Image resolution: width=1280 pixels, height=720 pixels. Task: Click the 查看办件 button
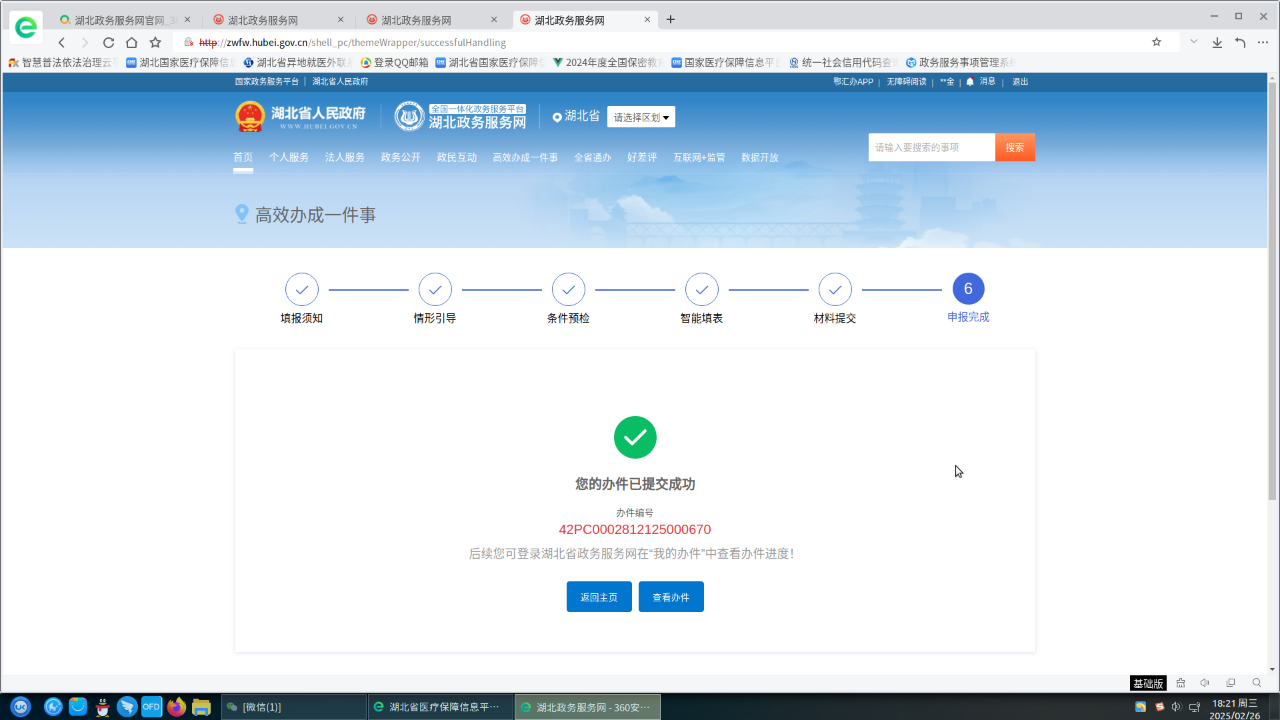coord(671,597)
